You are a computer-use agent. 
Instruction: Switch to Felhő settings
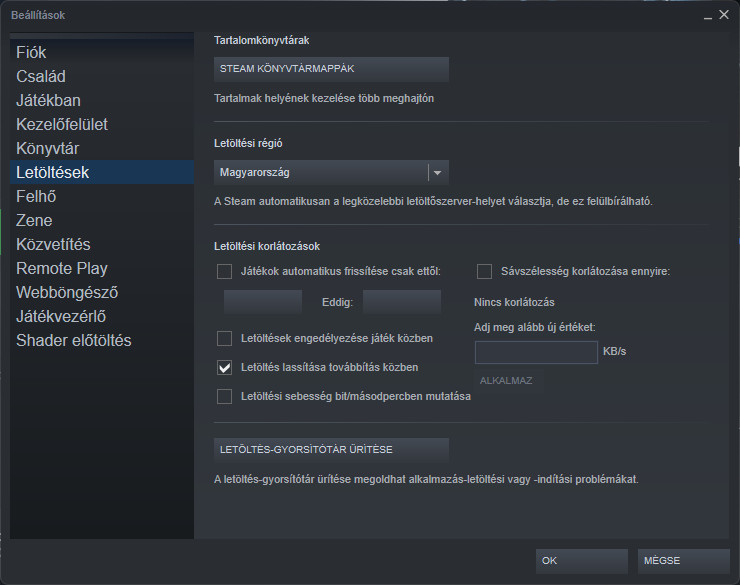(36, 196)
